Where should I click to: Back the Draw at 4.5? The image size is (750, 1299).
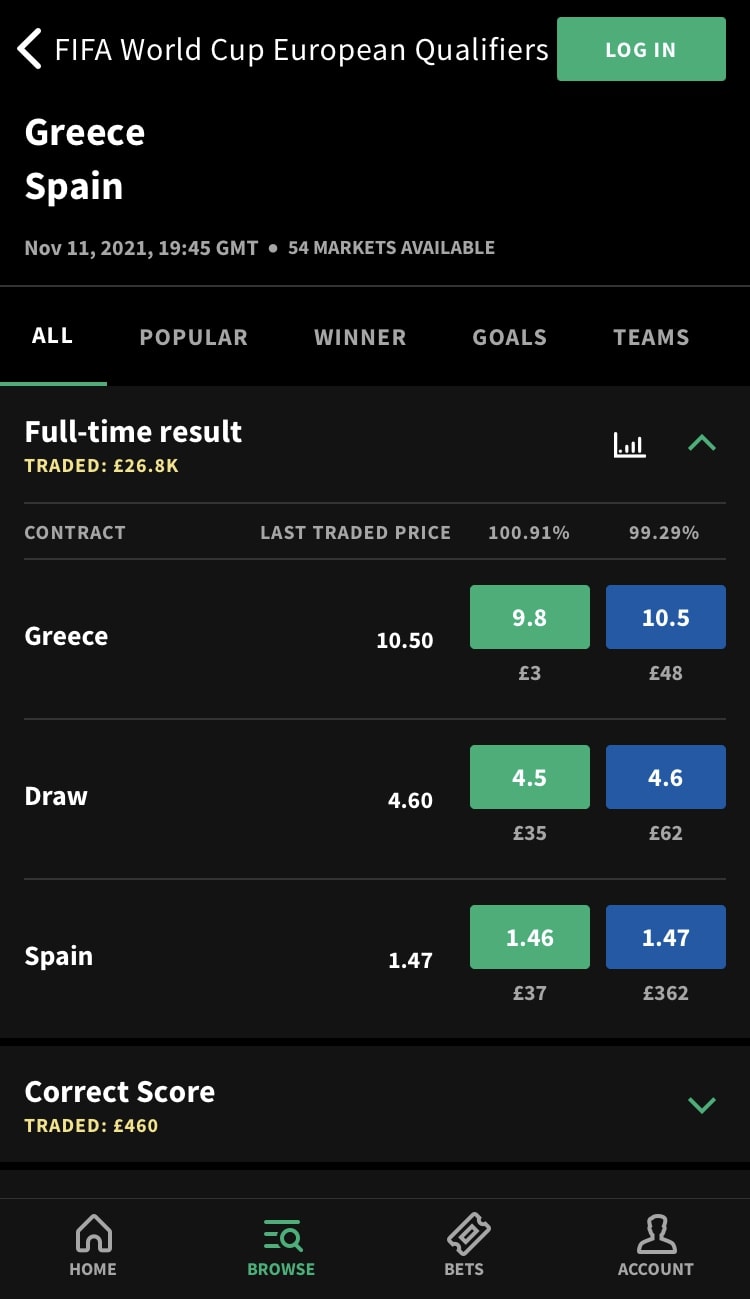coord(529,778)
